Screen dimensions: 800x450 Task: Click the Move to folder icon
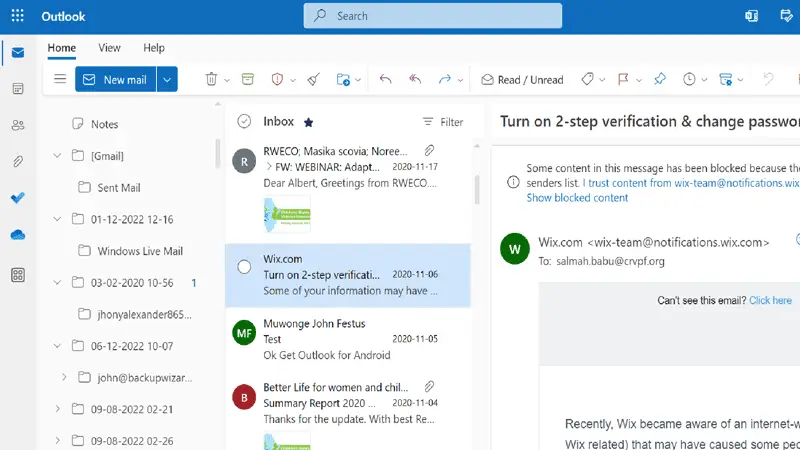343,80
